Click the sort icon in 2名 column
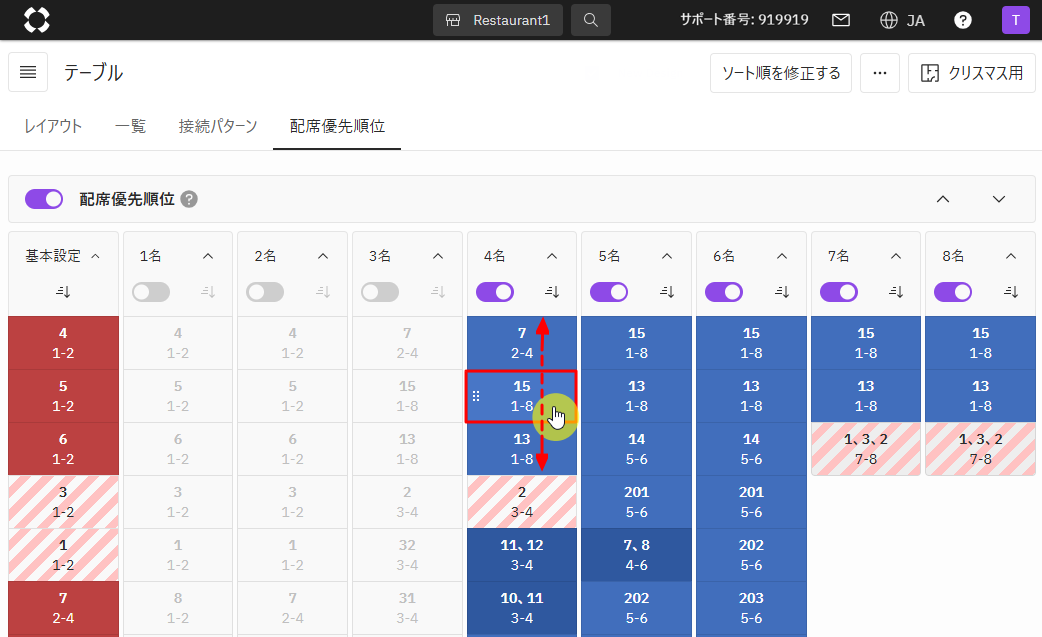The width and height of the screenshot is (1042, 637). point(323,292)
